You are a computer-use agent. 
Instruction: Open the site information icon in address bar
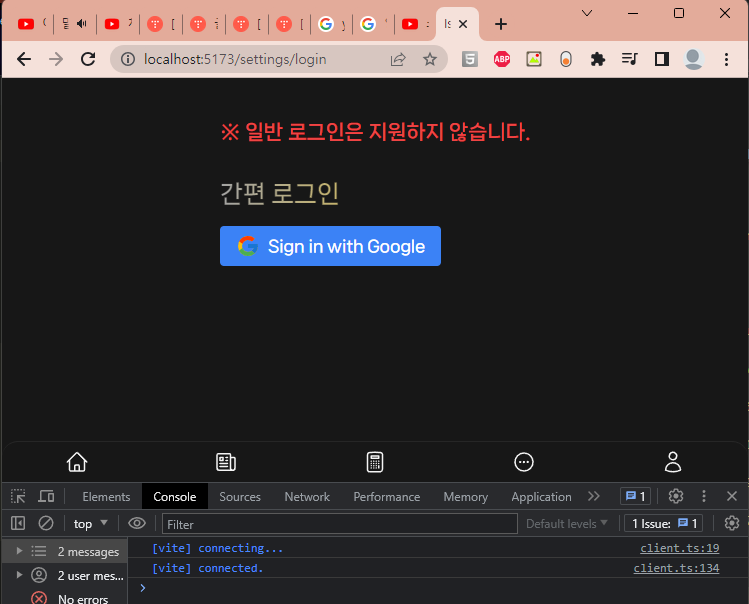coord(128,59)
